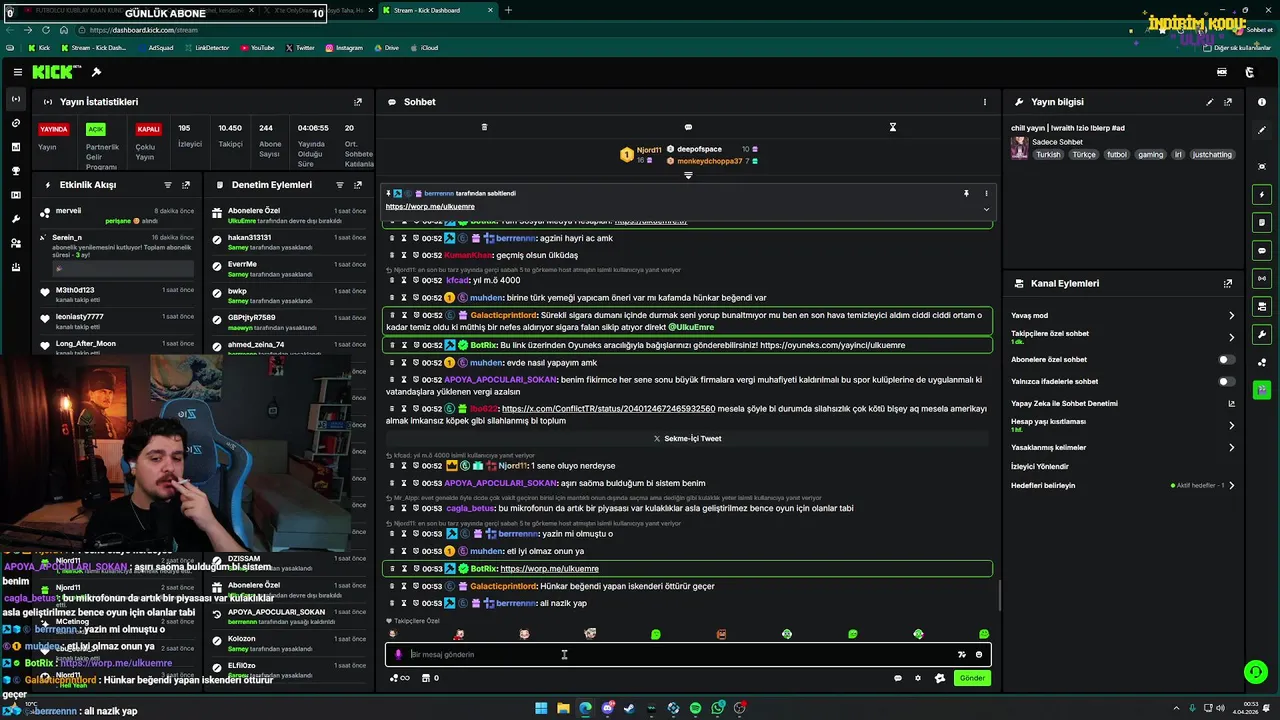Expand Hesap yaşı kısıtlaması options
The height and width of the screenshot is (720, 1280).
pyautogui.click(x=1231, y=425)
